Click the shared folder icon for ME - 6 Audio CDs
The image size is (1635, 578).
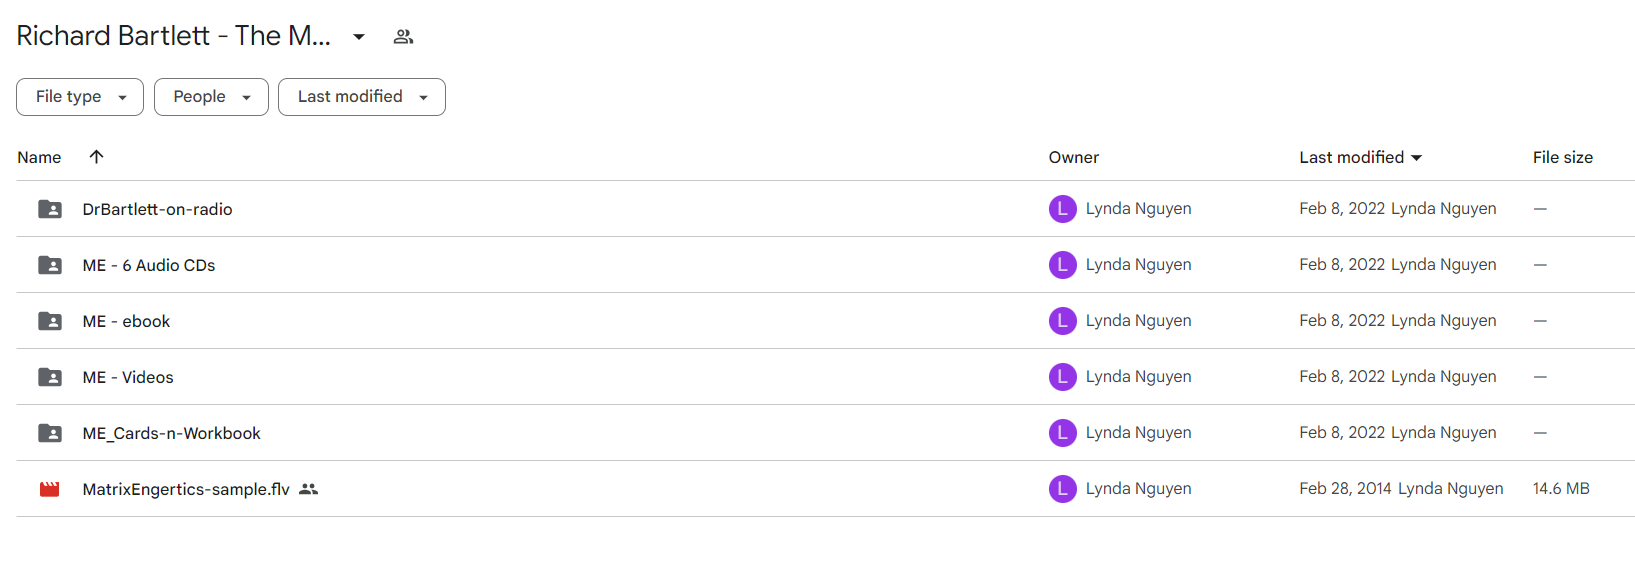click(49, 265)
